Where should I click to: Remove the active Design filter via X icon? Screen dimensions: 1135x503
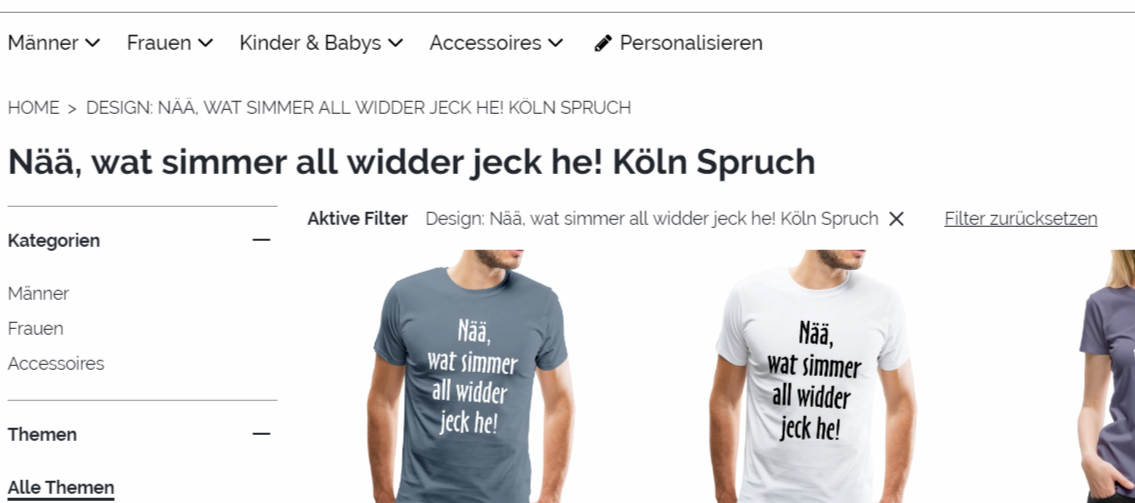coord(896,219)
